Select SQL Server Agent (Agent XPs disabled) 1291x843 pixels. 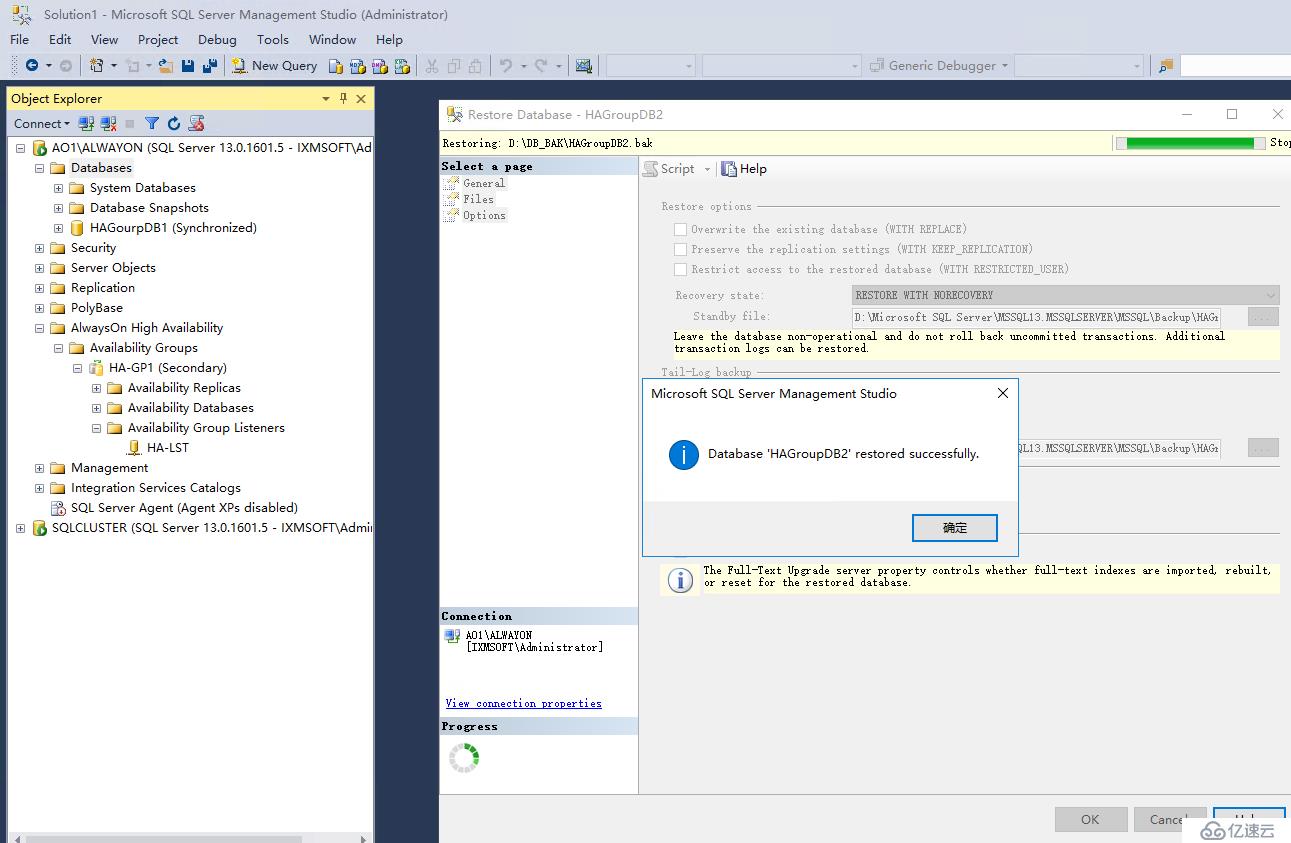point(184,508)
